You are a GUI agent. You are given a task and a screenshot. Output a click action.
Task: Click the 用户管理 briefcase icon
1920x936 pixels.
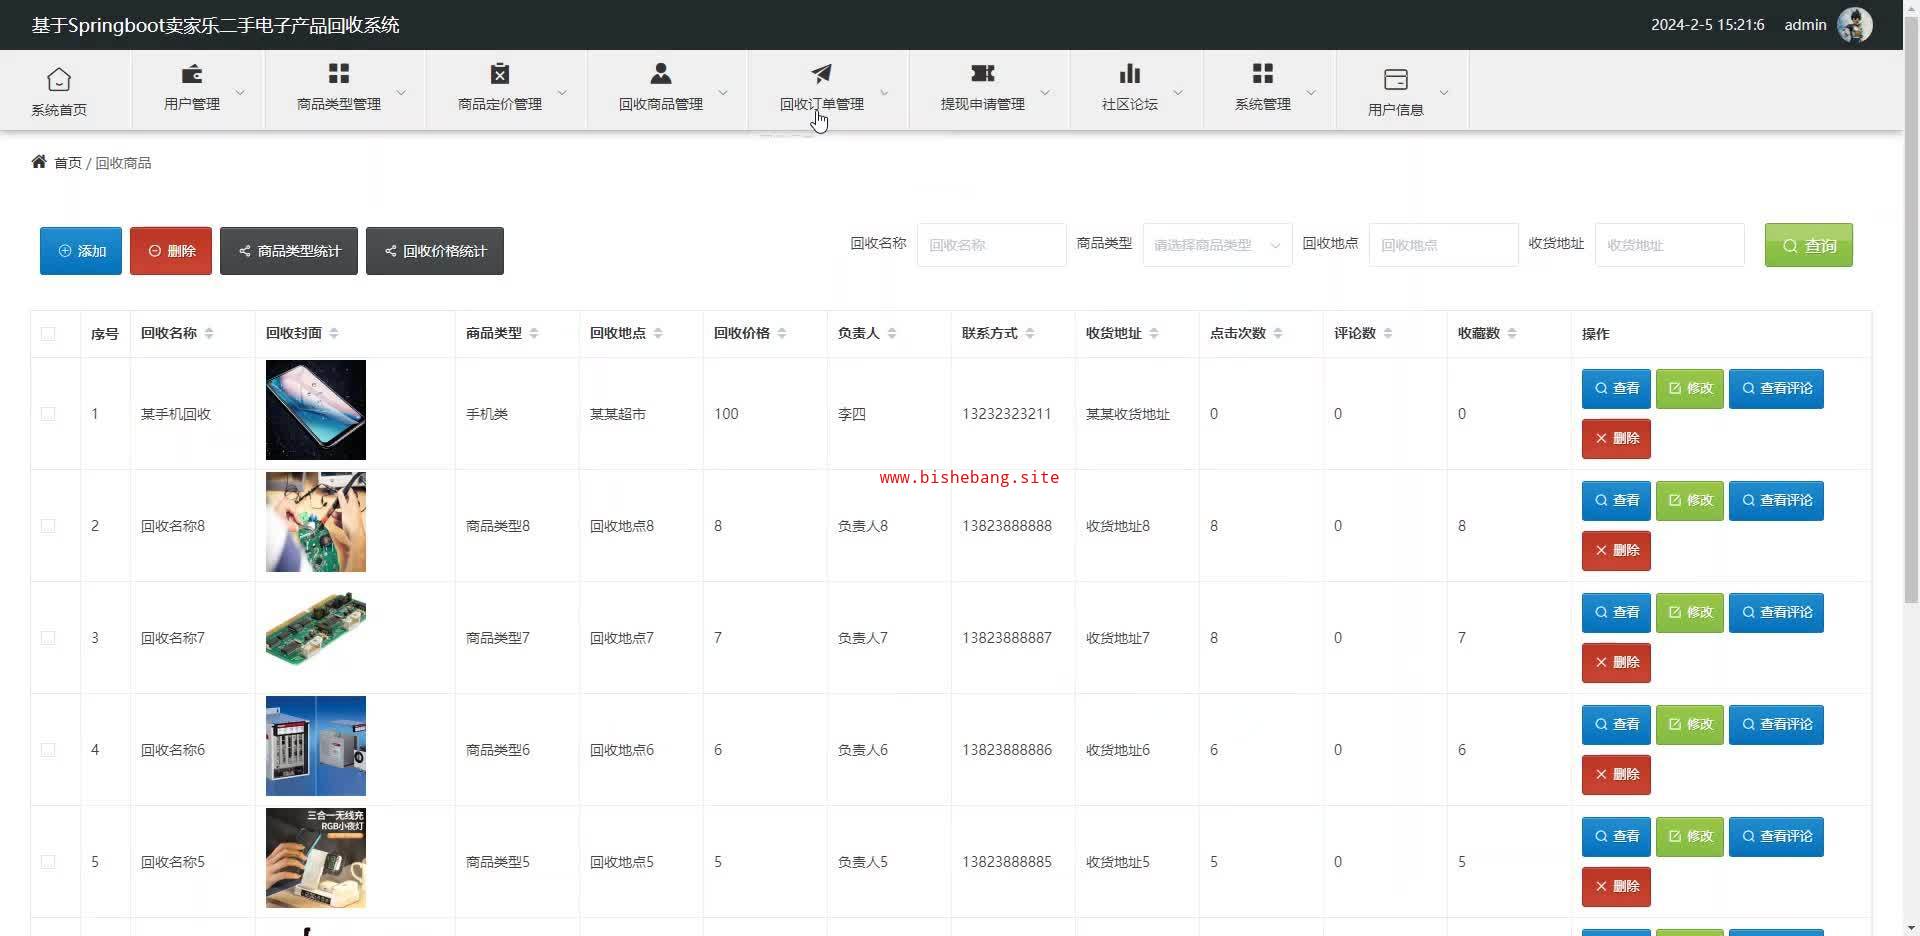[191, 74]
